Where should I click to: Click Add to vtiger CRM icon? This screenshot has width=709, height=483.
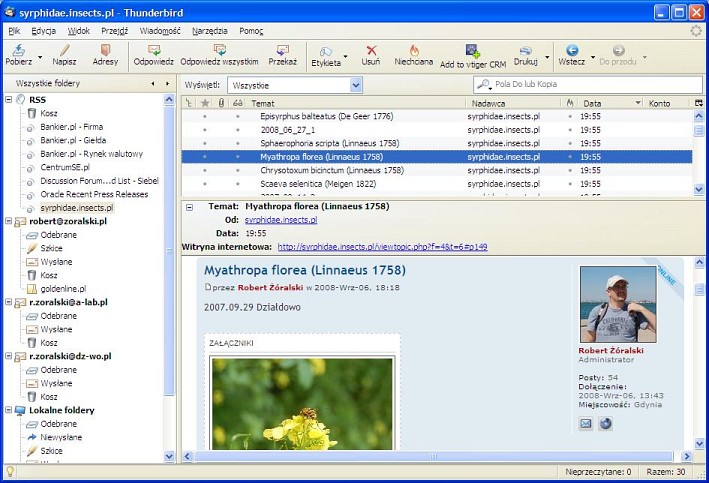pyautogui.click(x=473, y=50)
